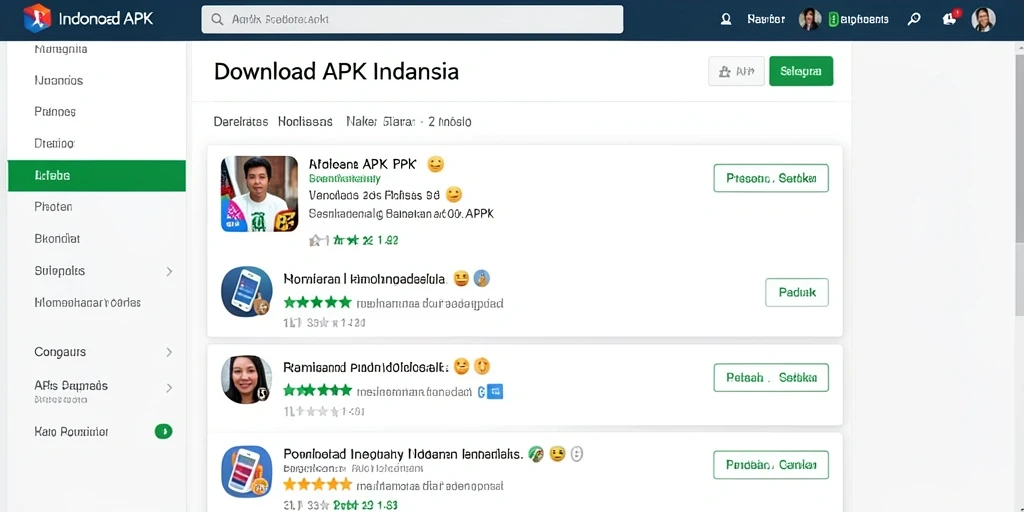
Task: Select Hlomaohaoan'ròorles in the sidebar
Action: click(x=88, y=303)
